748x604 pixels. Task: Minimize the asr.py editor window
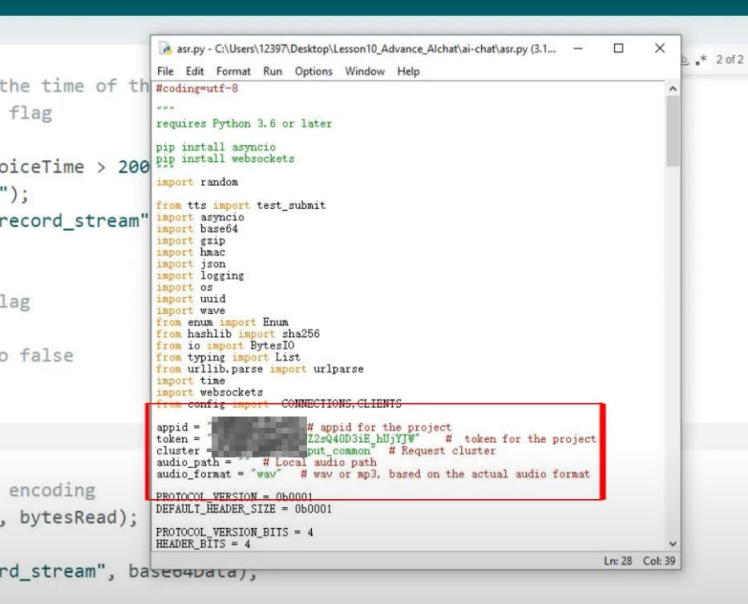pyautogui.click(x=578, y=48)
